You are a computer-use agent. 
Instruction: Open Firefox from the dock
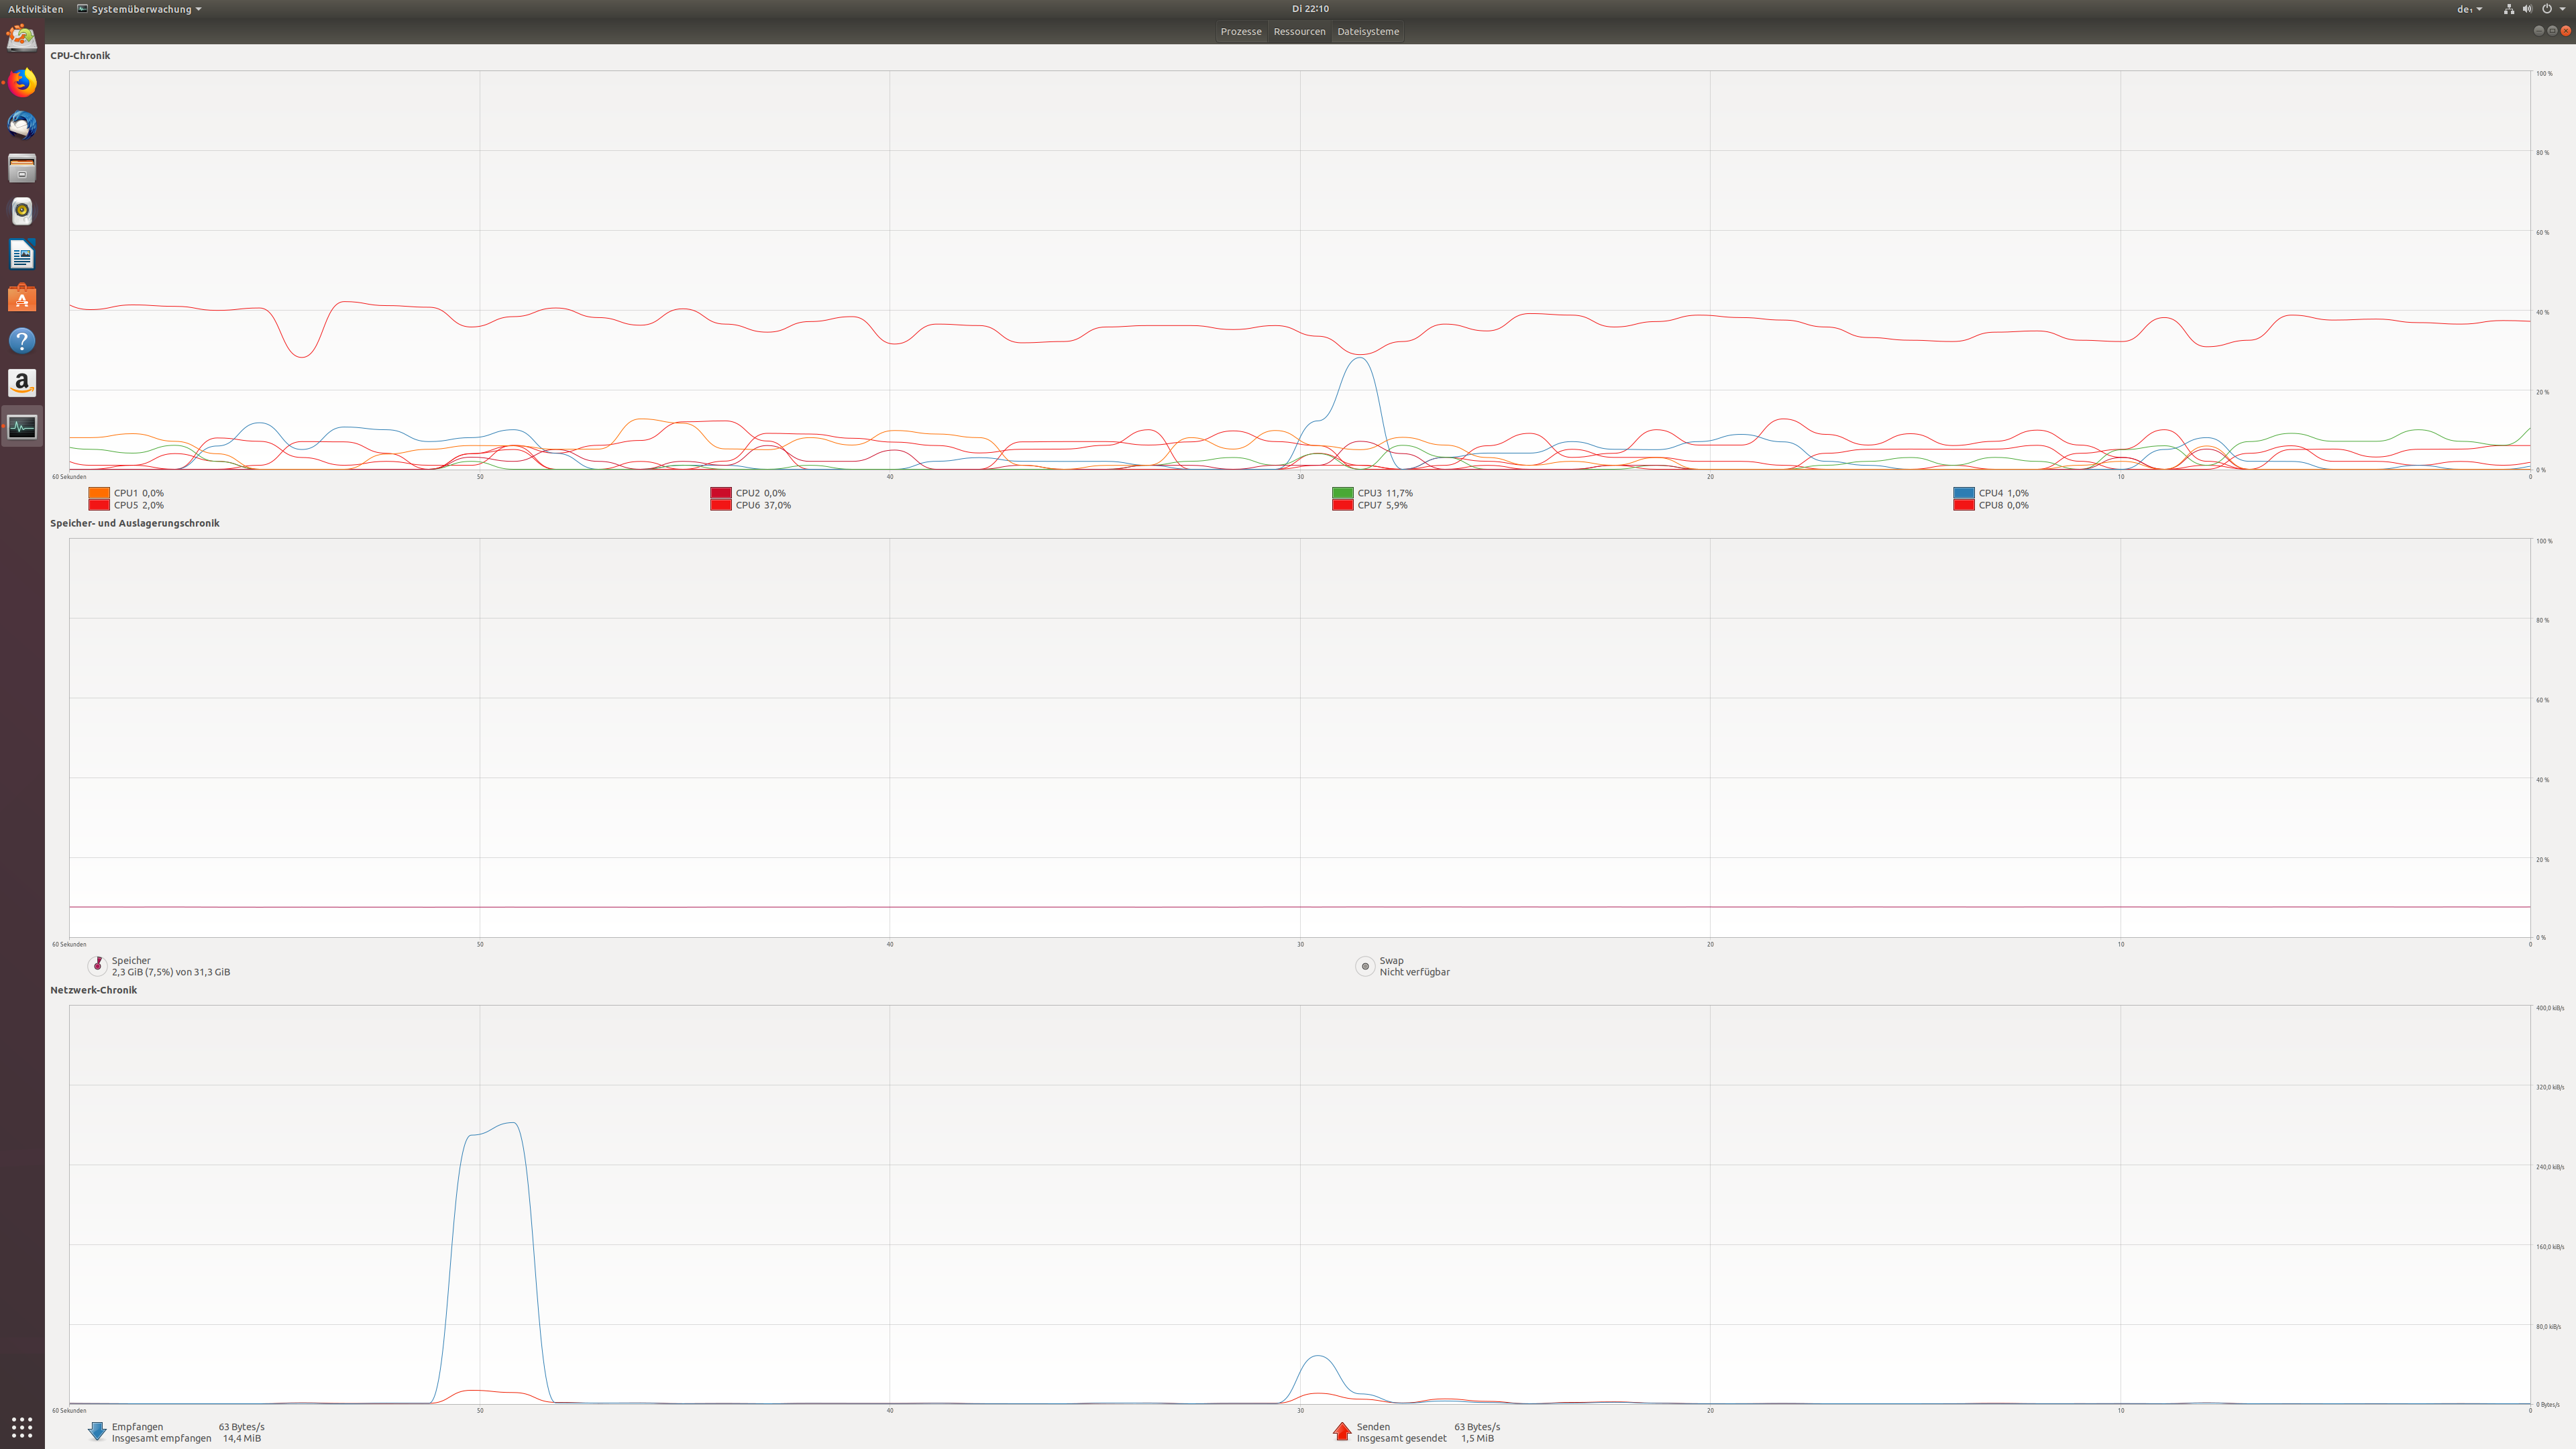22,82
